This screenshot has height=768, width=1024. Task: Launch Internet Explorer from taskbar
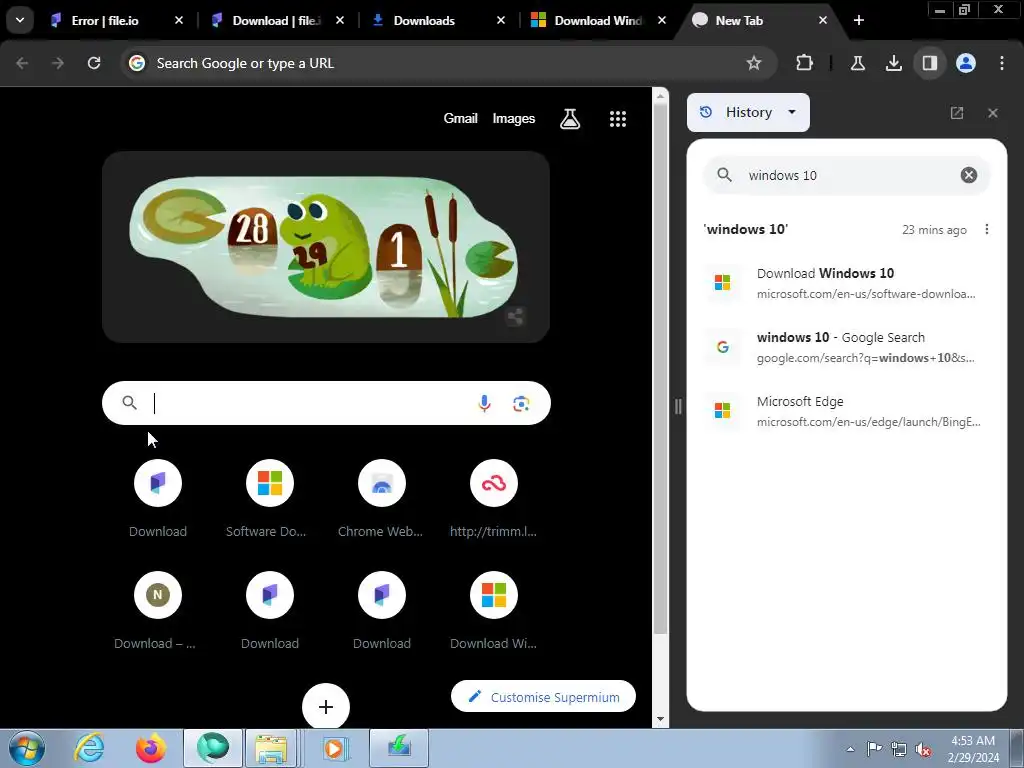click(x=89, y=748)
